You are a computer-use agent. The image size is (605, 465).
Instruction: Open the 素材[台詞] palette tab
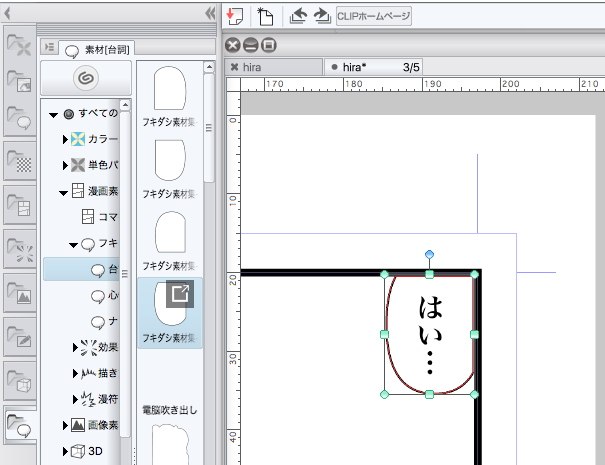[91, 47]
